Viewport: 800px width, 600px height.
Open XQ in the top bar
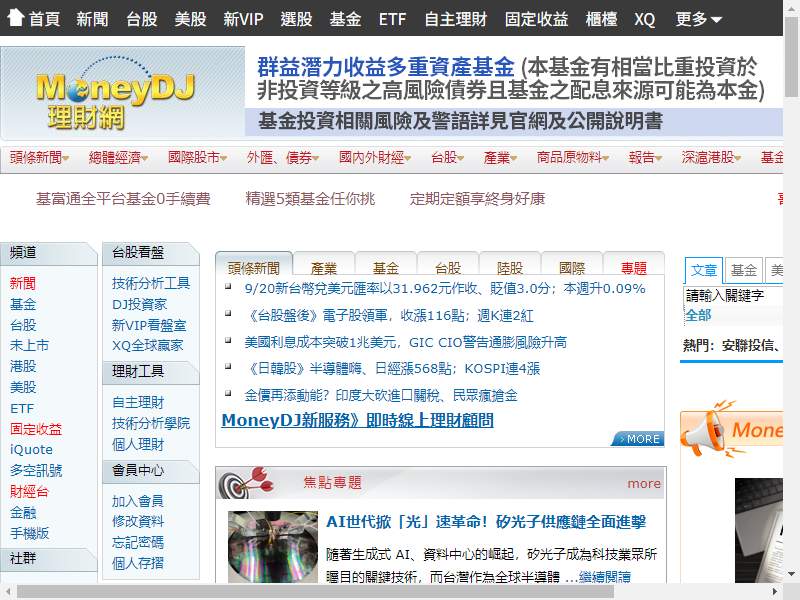(644, 19)
